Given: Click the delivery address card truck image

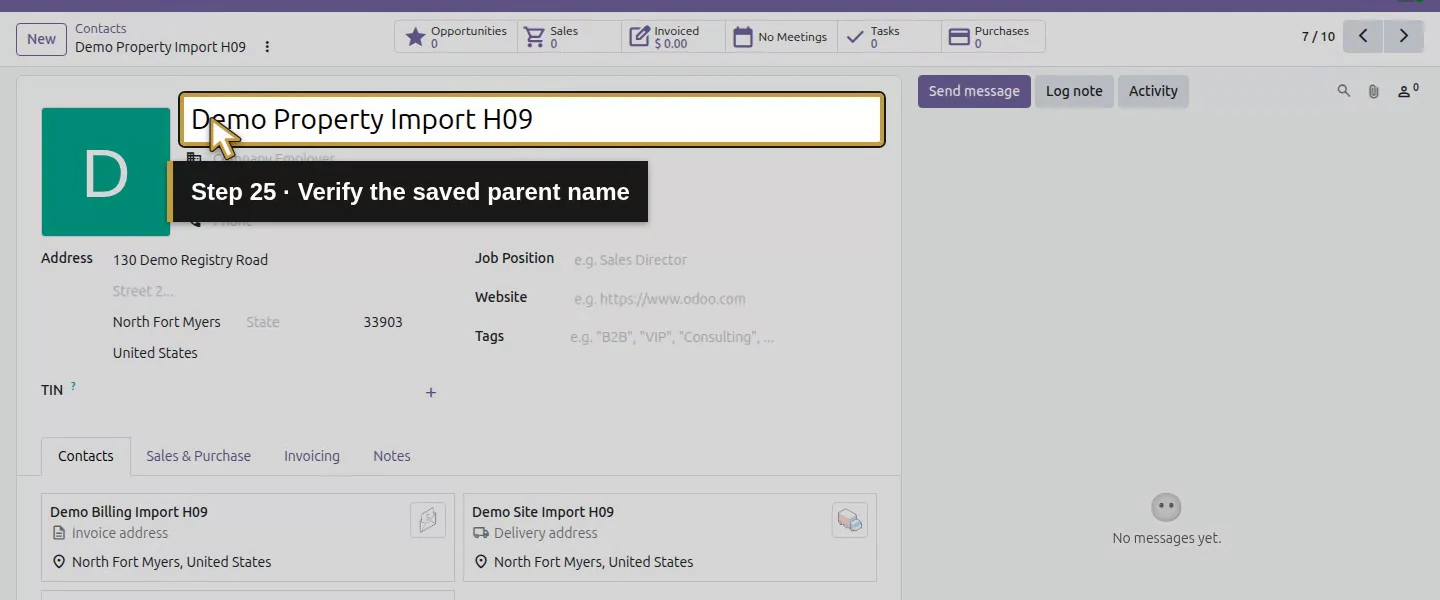Looking at the screenshot, I should [x=850, y=520].
